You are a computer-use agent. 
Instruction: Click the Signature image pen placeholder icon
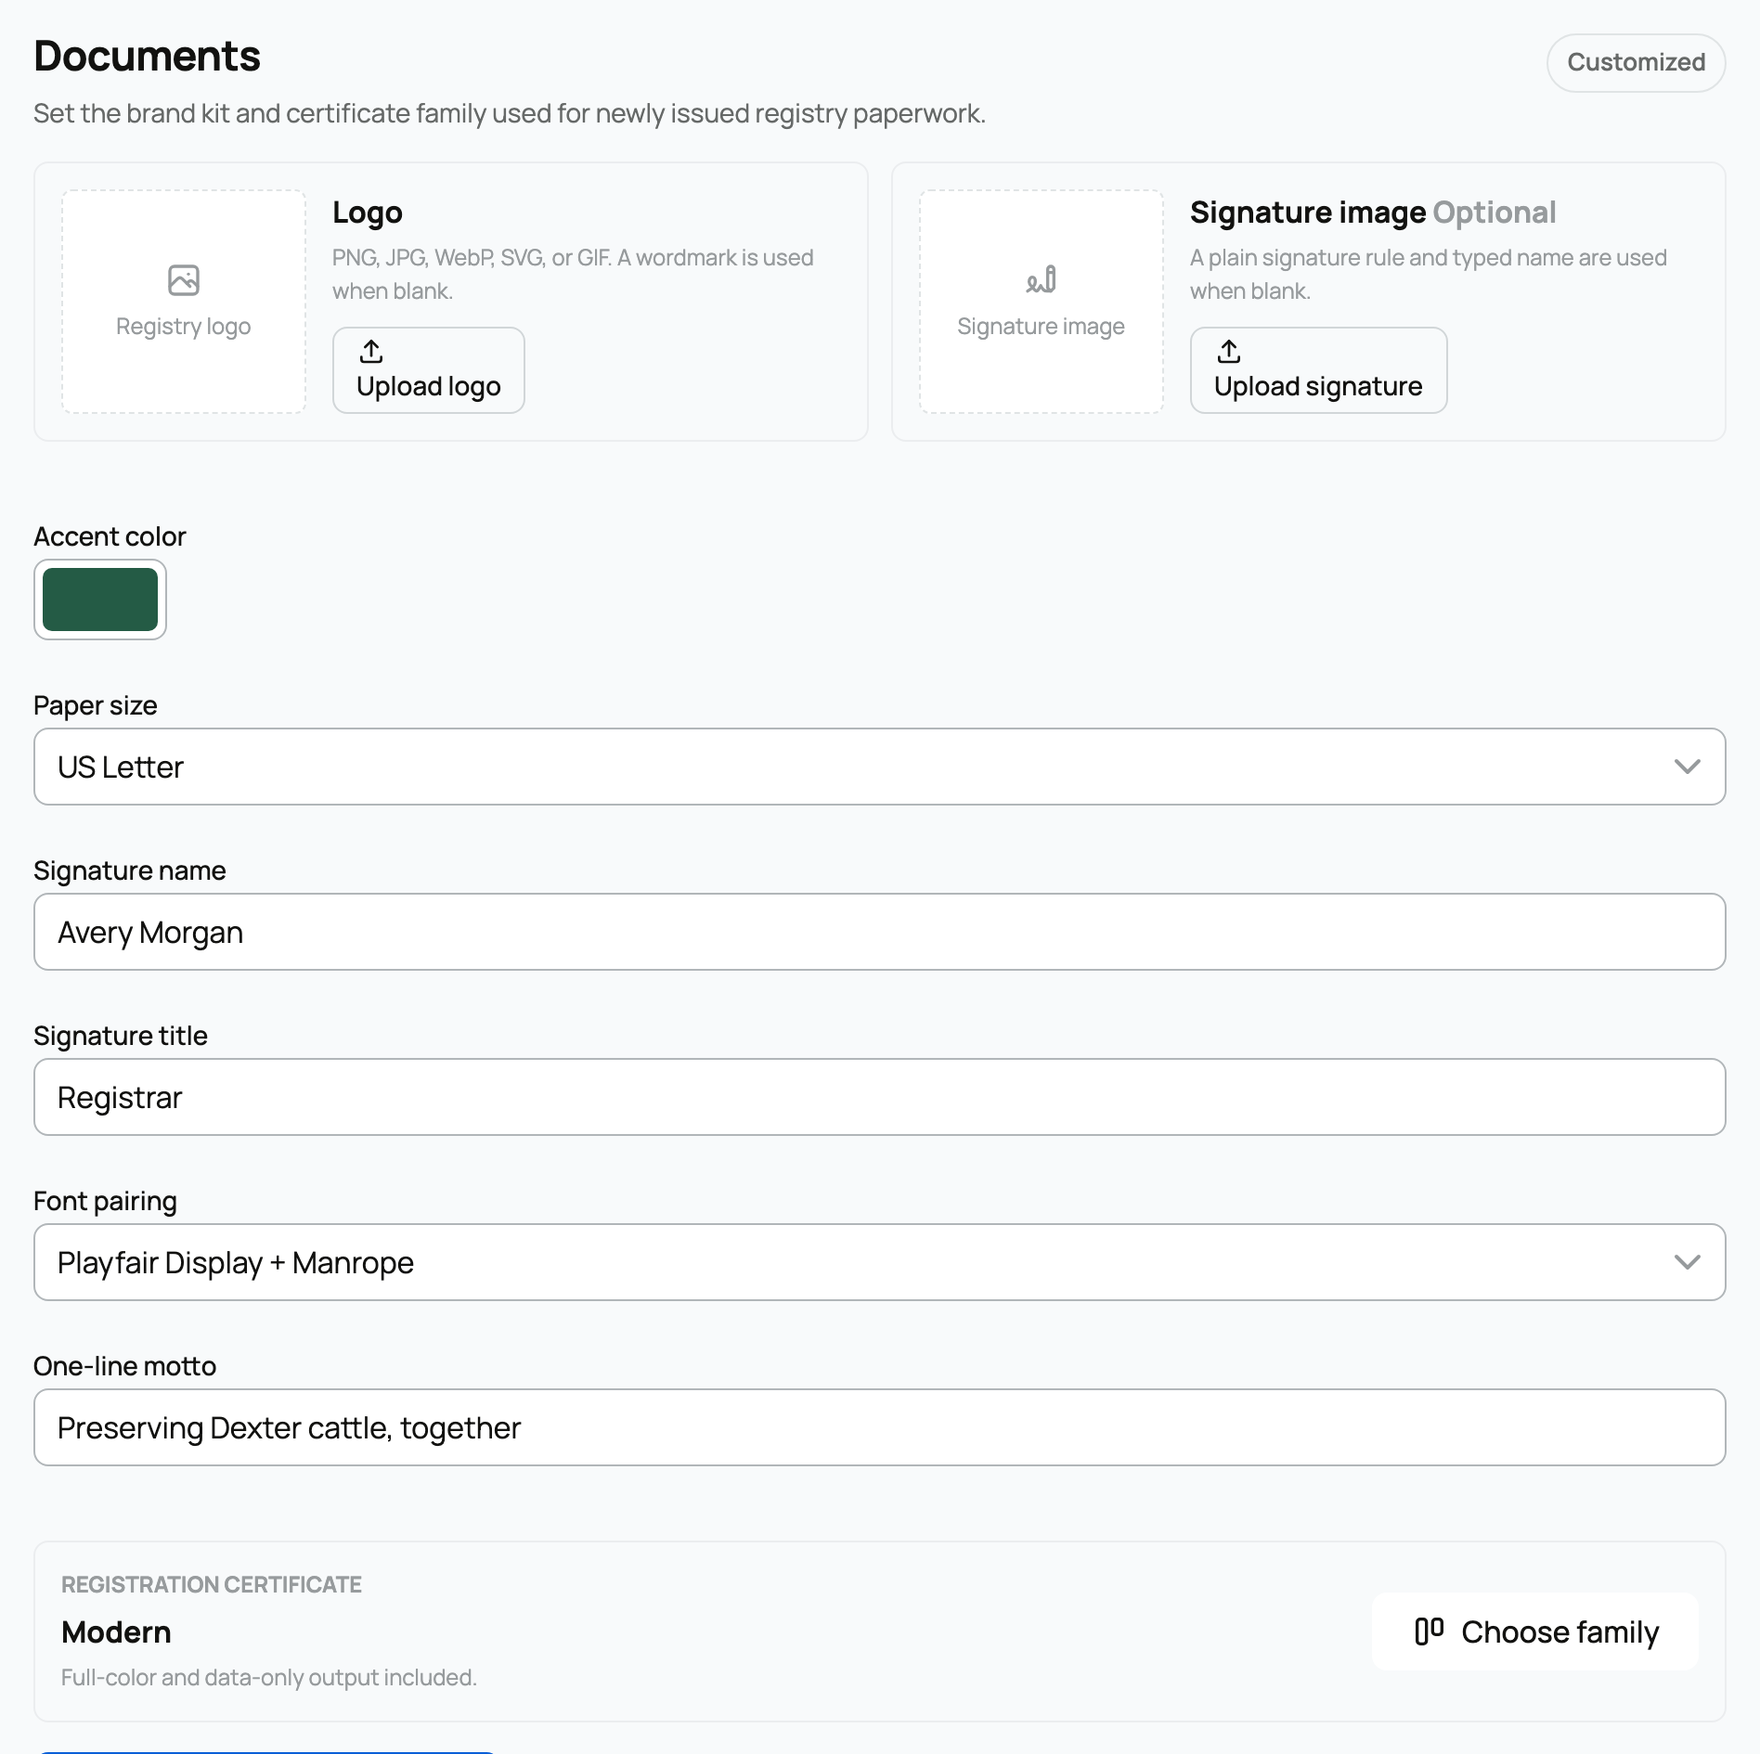pos(1041,280)
